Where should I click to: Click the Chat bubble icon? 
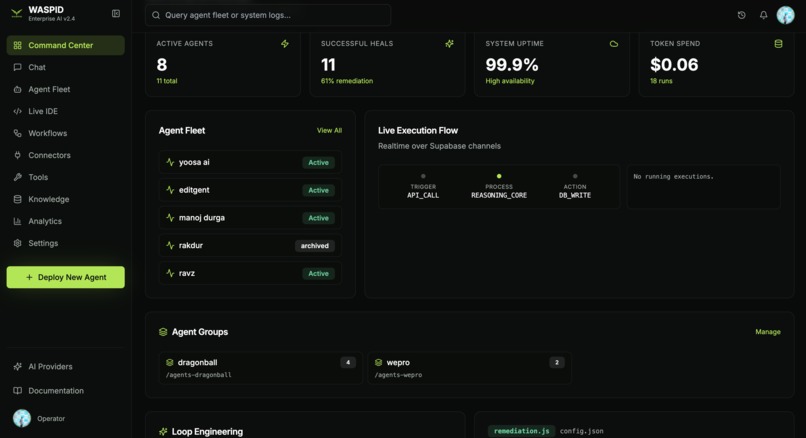tap(17, 67)
